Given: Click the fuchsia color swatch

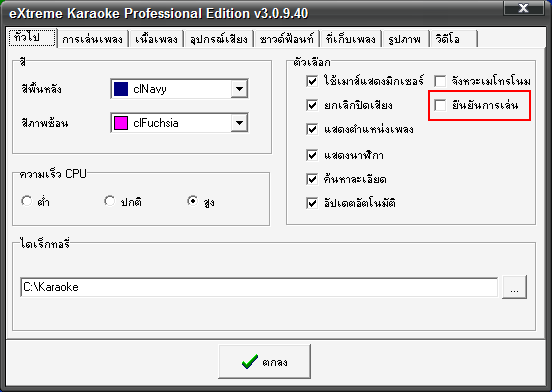Looking at the screenshot, I should 121,123.
